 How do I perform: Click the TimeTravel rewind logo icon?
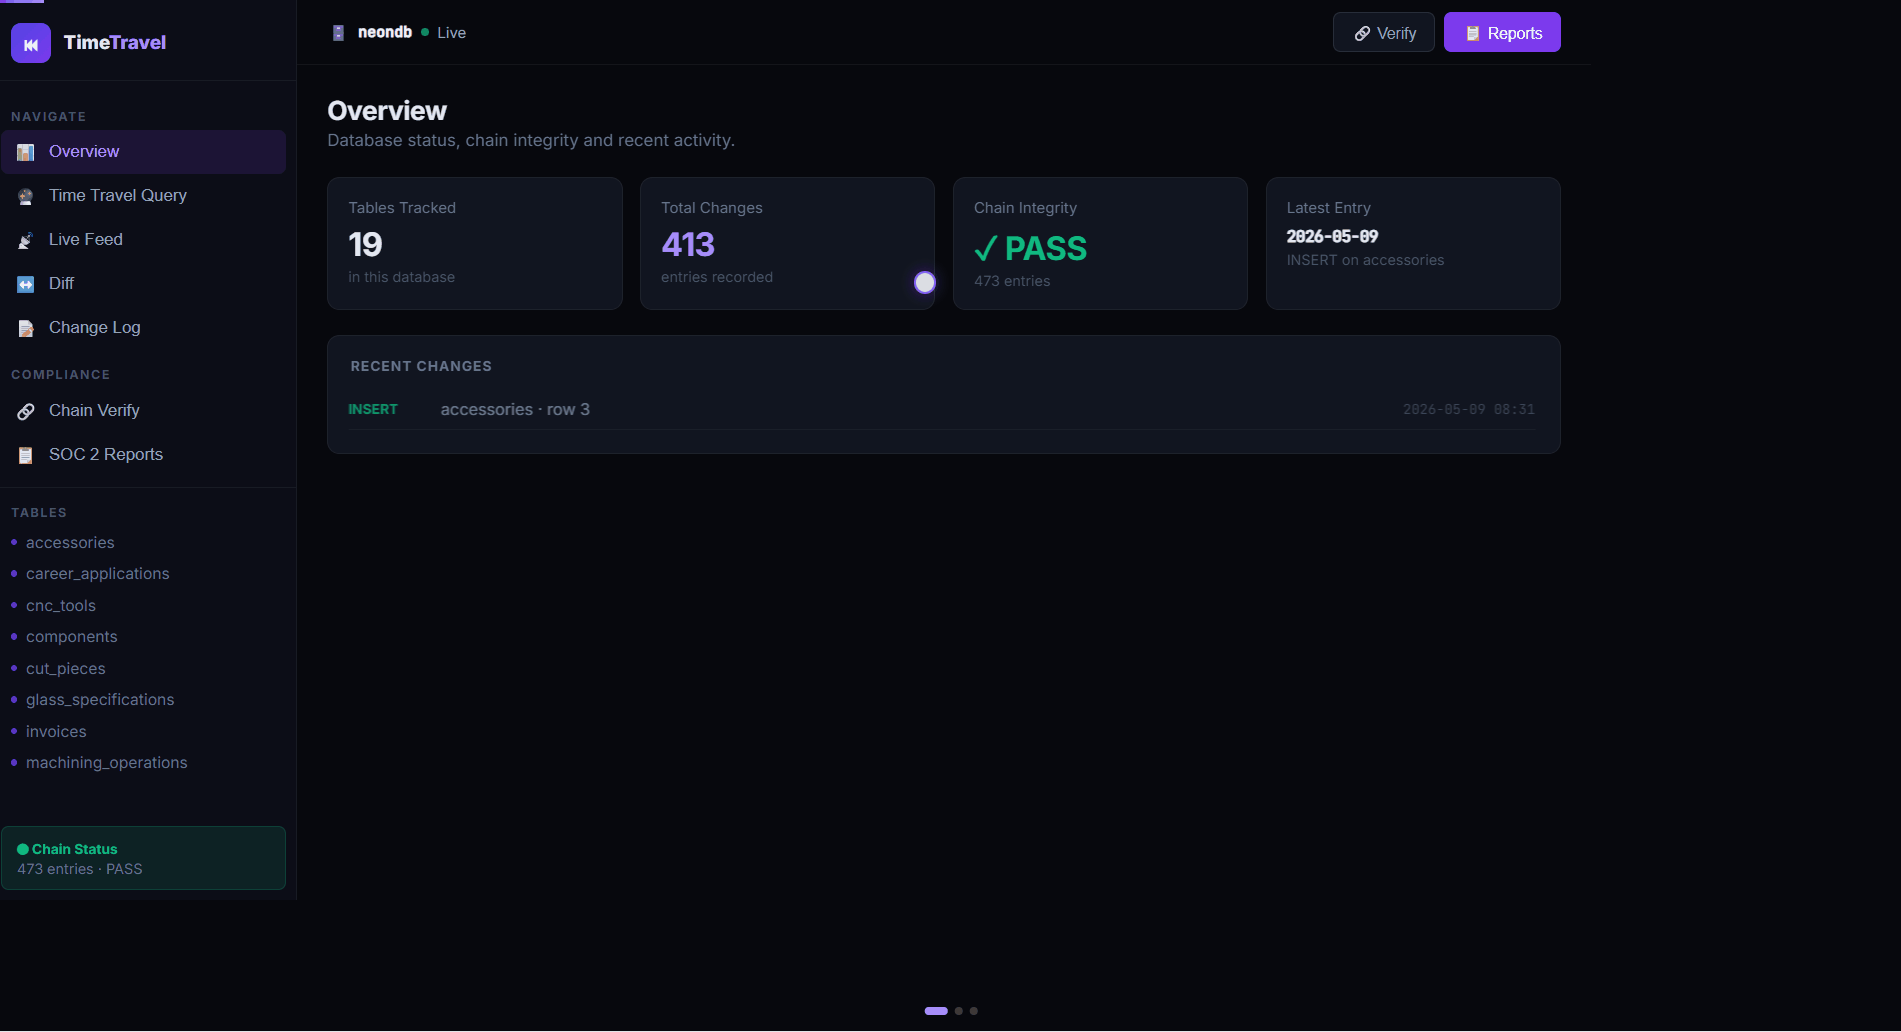(x=31, y=43)
